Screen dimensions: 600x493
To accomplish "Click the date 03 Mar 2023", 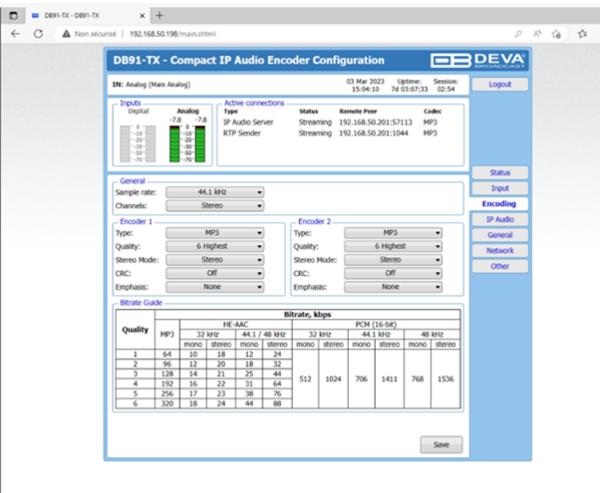I will point(365,82).
